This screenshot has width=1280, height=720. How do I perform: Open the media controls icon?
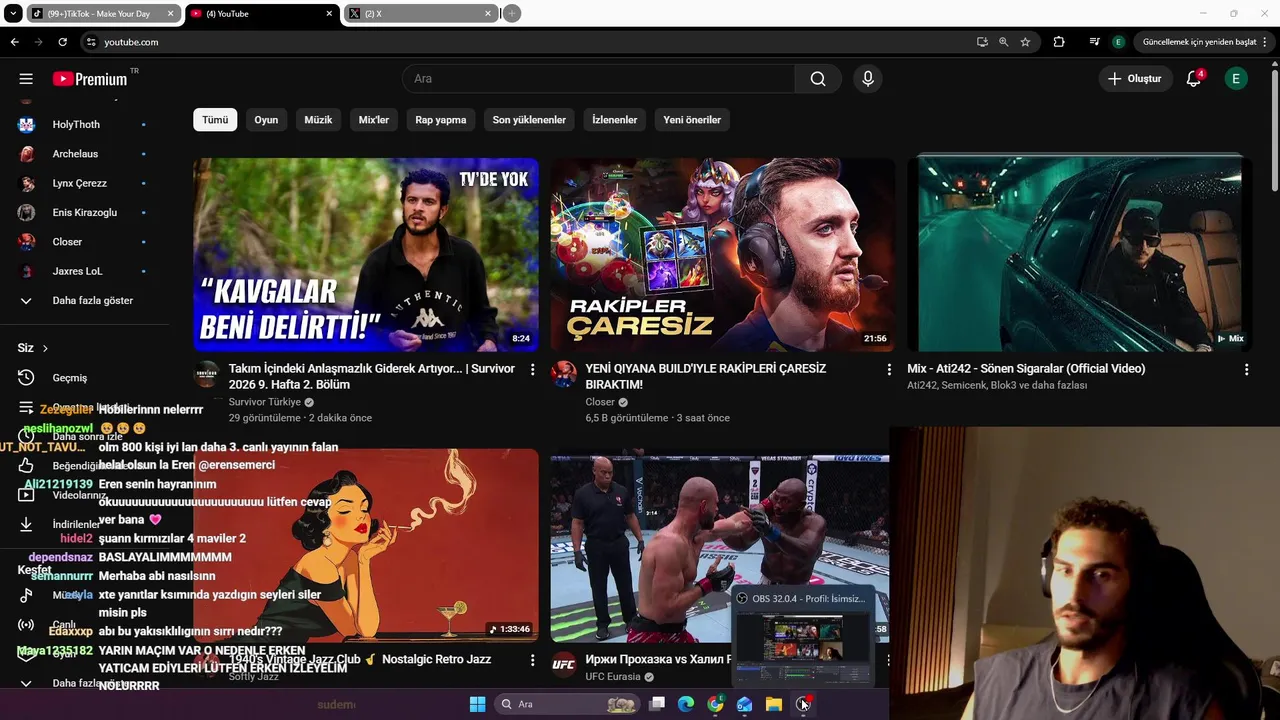coord(1095,42)
